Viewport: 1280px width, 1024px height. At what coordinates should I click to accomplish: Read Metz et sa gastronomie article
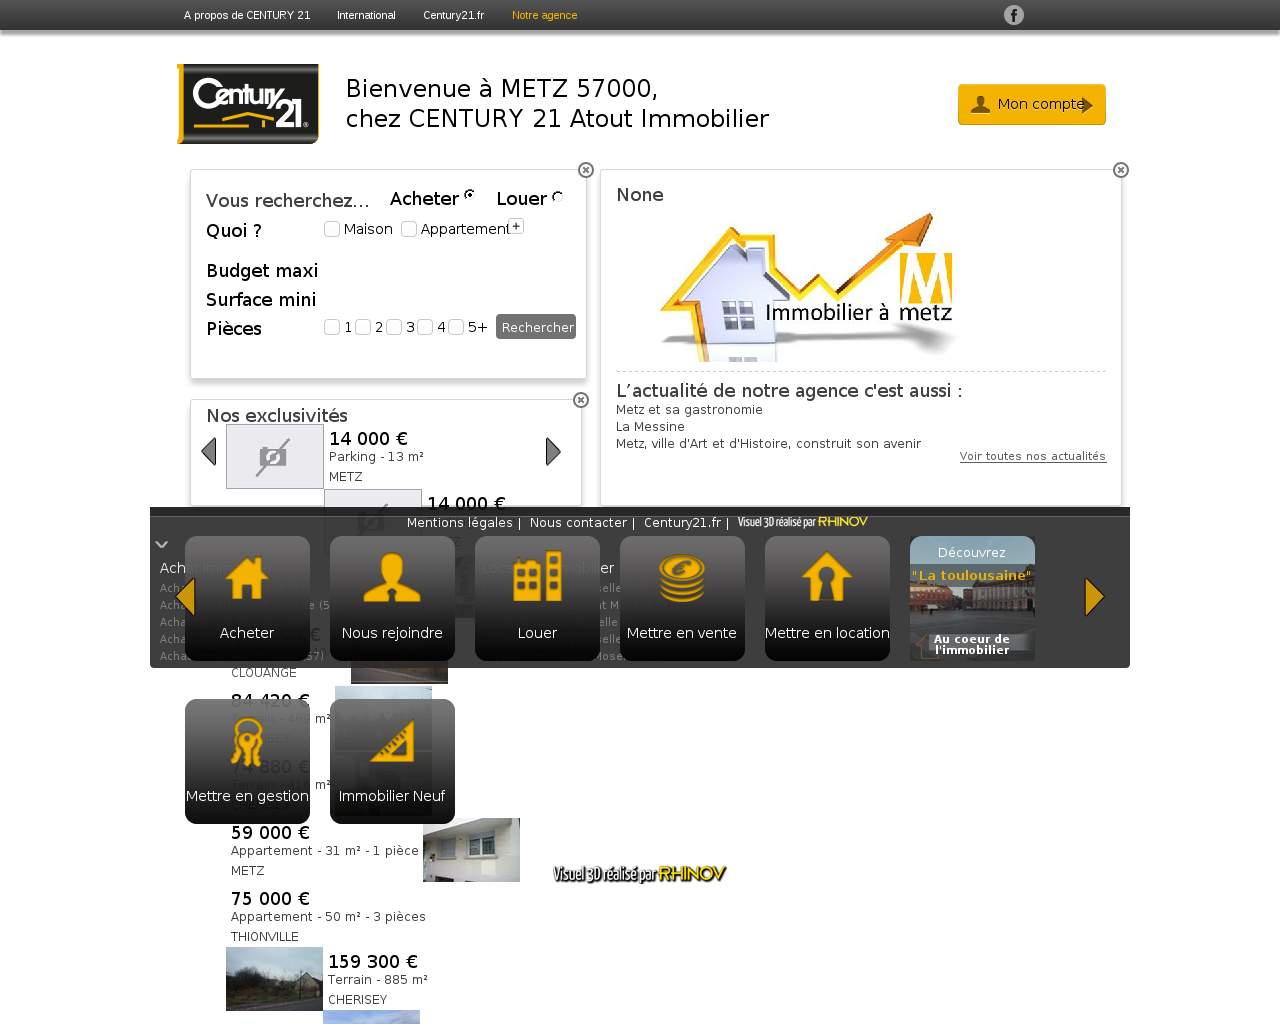689,410
